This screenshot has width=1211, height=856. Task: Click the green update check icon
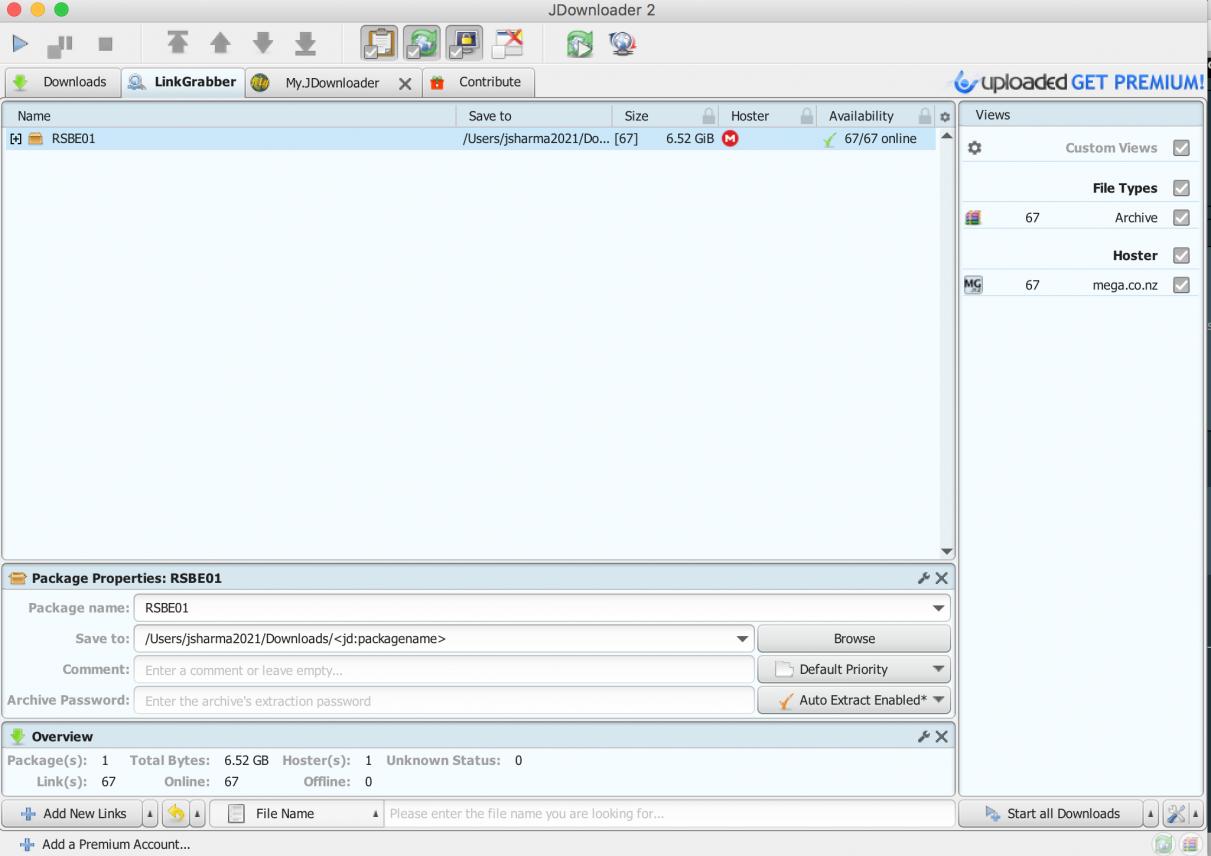click(x=581, y=44)
